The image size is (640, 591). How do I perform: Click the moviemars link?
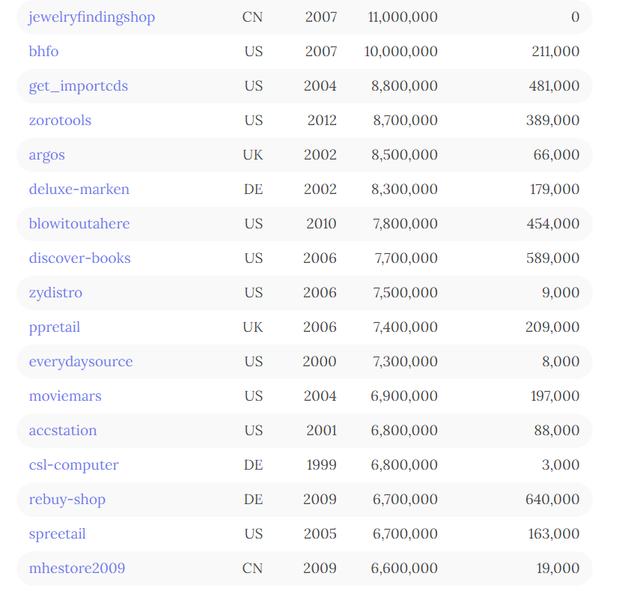[65, 396]
